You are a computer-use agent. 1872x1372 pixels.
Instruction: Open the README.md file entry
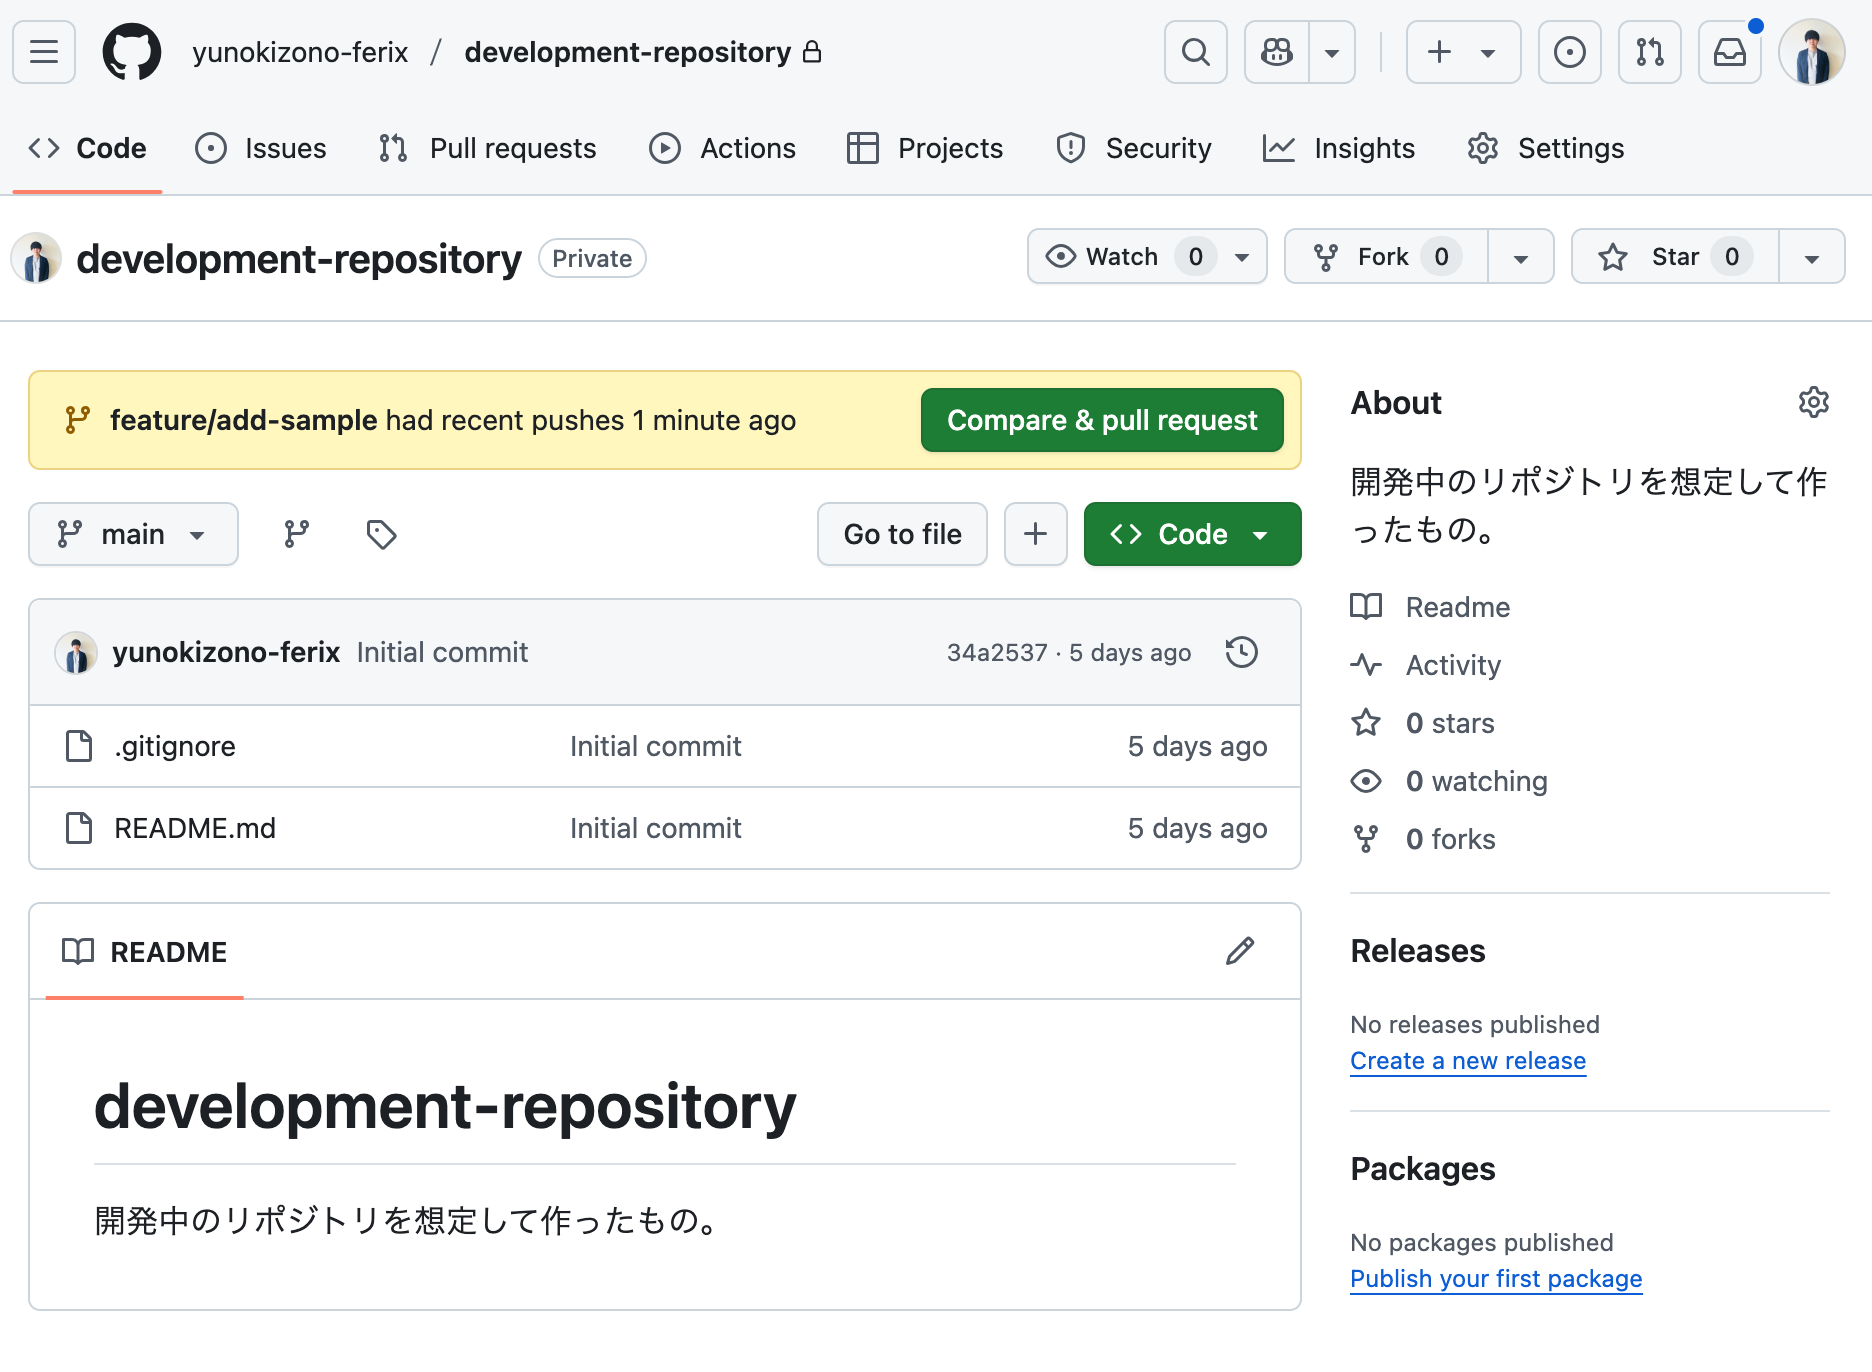[x=195, y=828]
